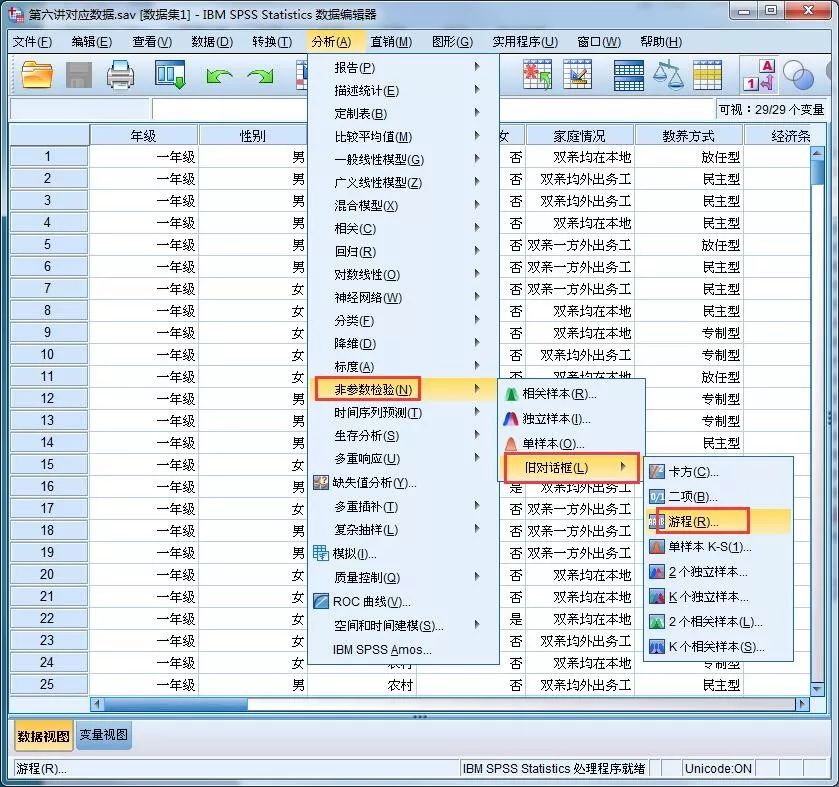Click the One Sample menu icon
The height and width of the screenshot is (787, 839).
(x=512, y=444)
